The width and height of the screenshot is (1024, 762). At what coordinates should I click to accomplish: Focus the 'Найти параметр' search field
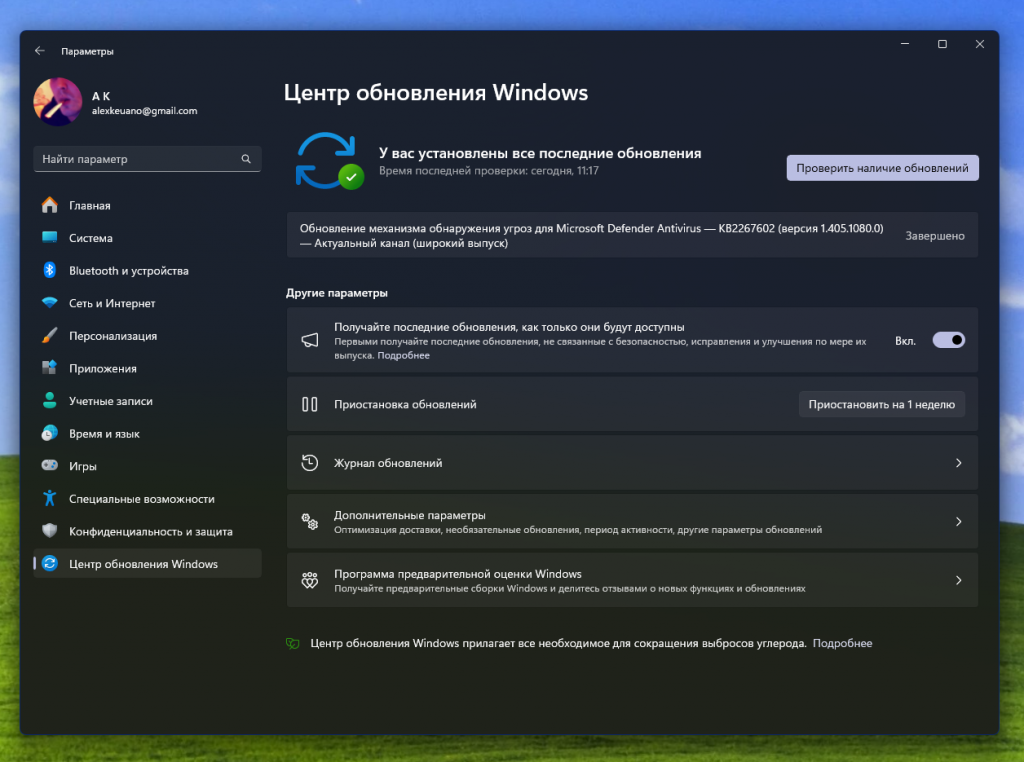pyautogui.click(x=147, y=159)
